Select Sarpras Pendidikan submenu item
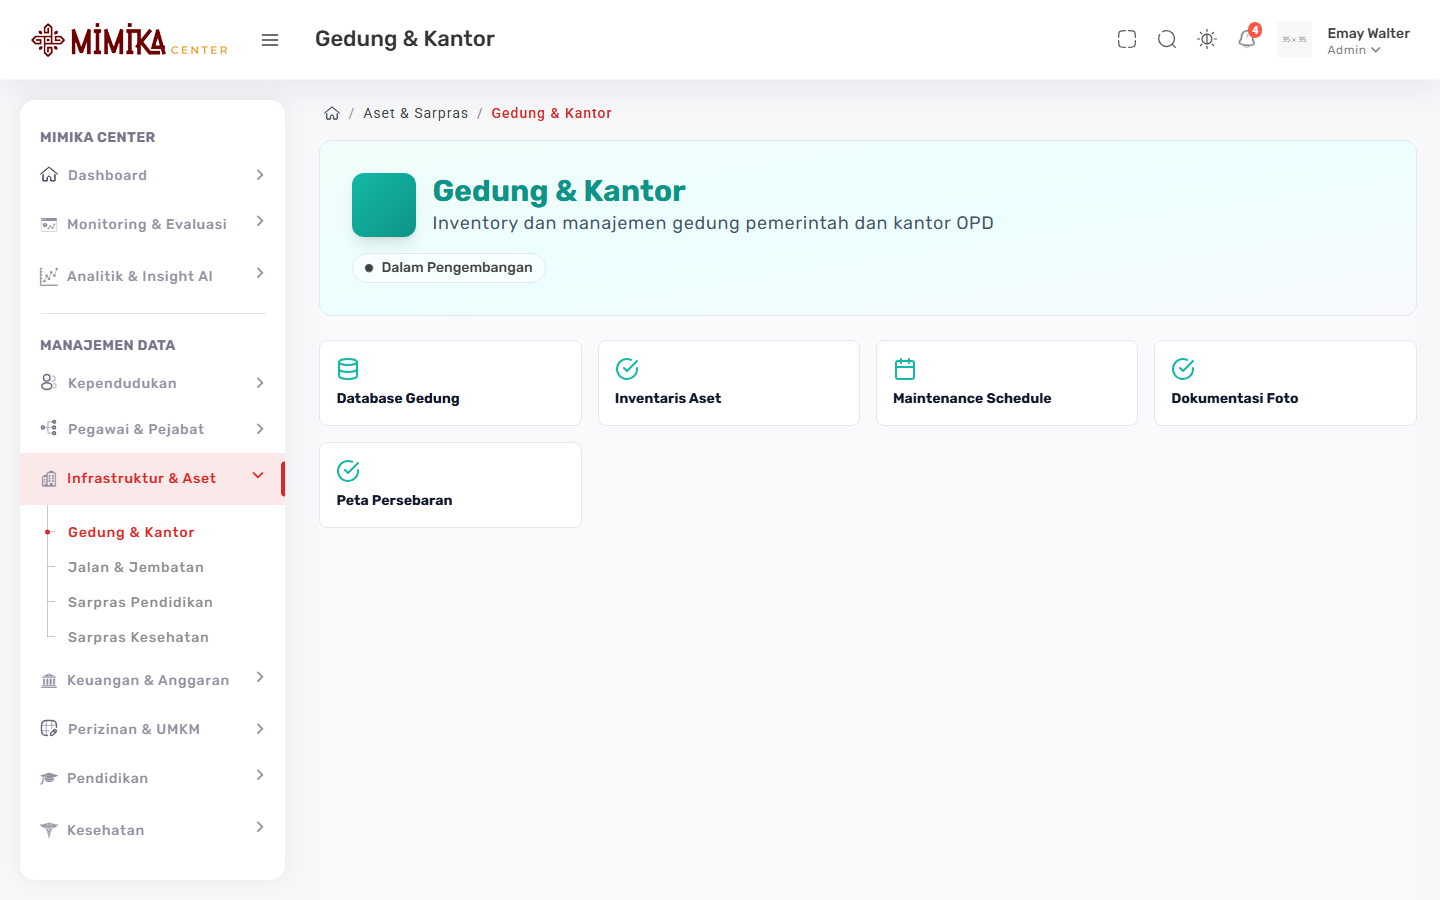The image size is (1440, 900). [140, 602]
